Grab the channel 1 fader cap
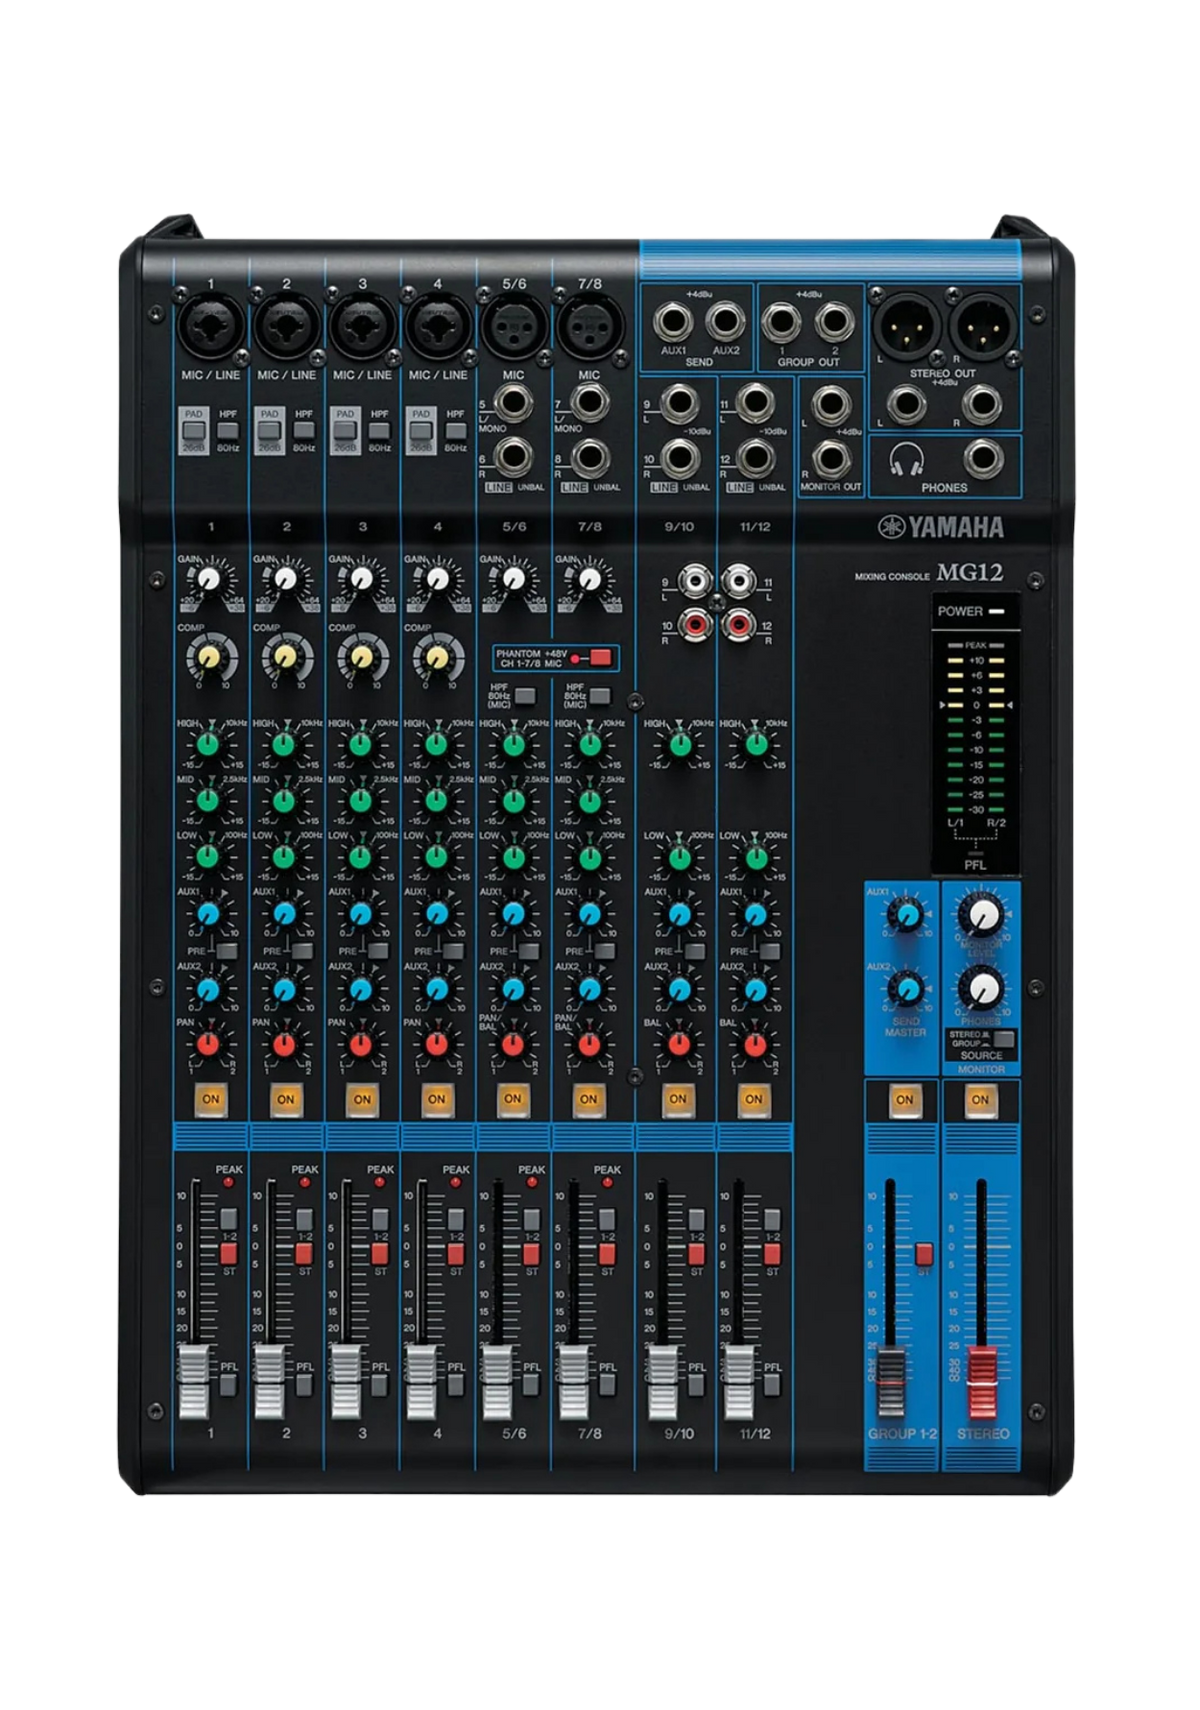The height and width of the screenshot is (1710, 1200). pyautogui.click(x=194, y=1382)
